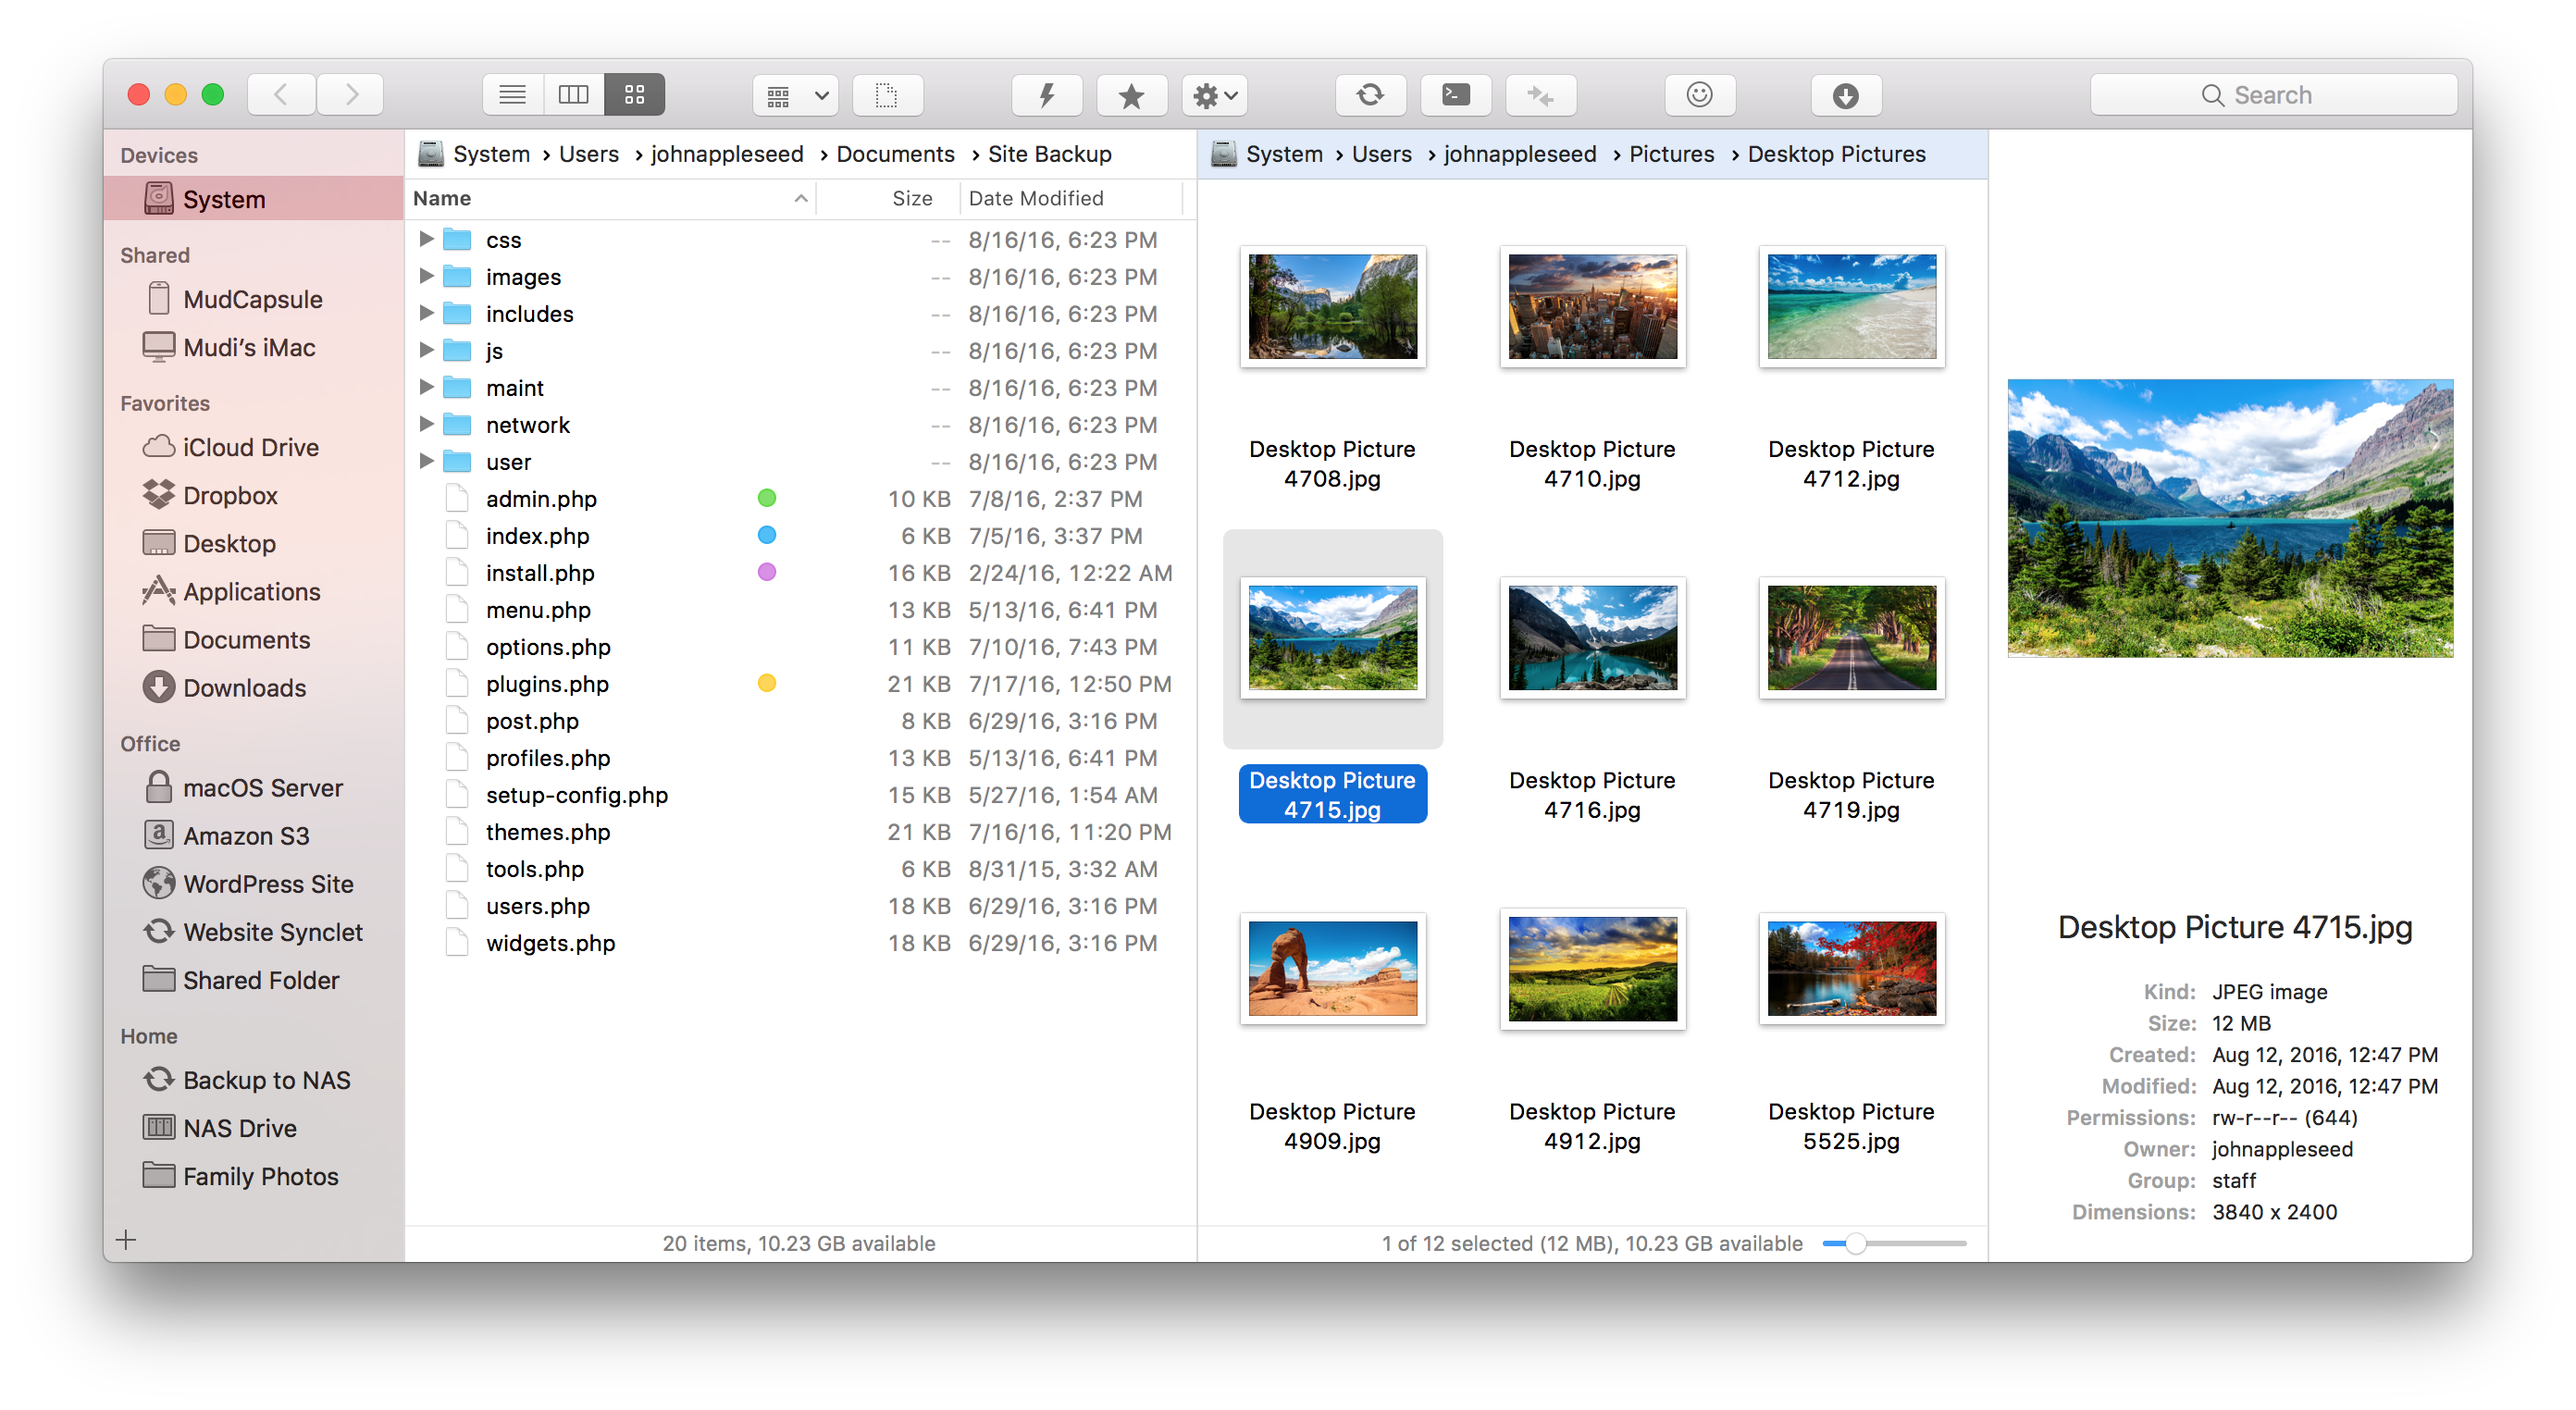This screenshot has width=2576, height=1410.
Task: Activate the star favorites icon
Action: pyautogui.click(x=1131, y=94)
